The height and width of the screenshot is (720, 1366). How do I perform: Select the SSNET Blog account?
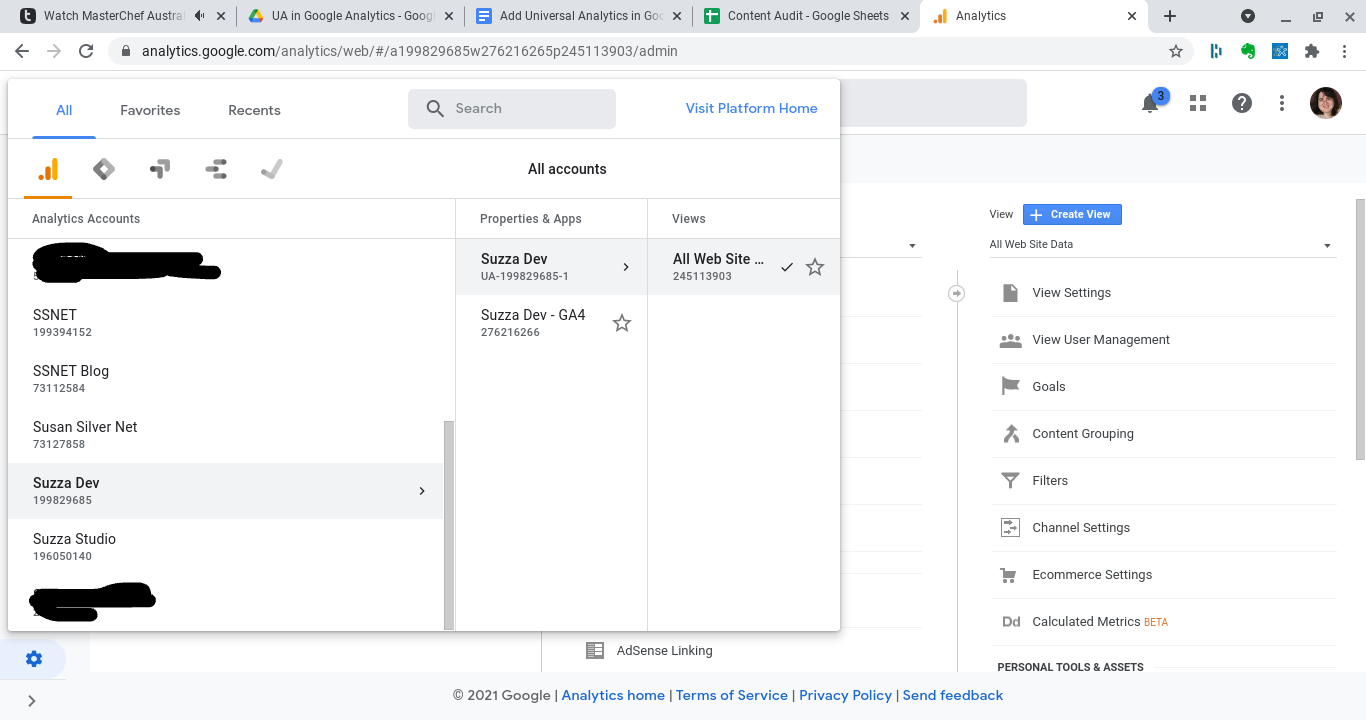(226, 379)
